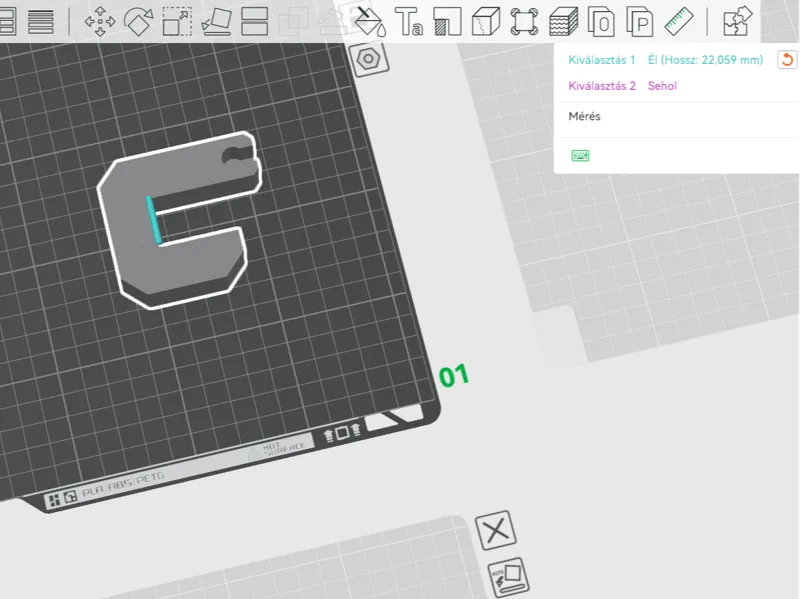Click the corner-handles square toolbar icon
The width and height of the screenshot is (800, 599).
coord(524,21)
